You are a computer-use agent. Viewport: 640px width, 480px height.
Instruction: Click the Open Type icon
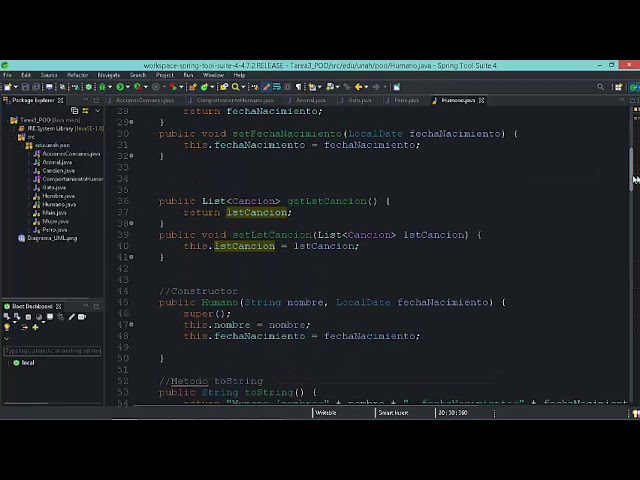224,87
